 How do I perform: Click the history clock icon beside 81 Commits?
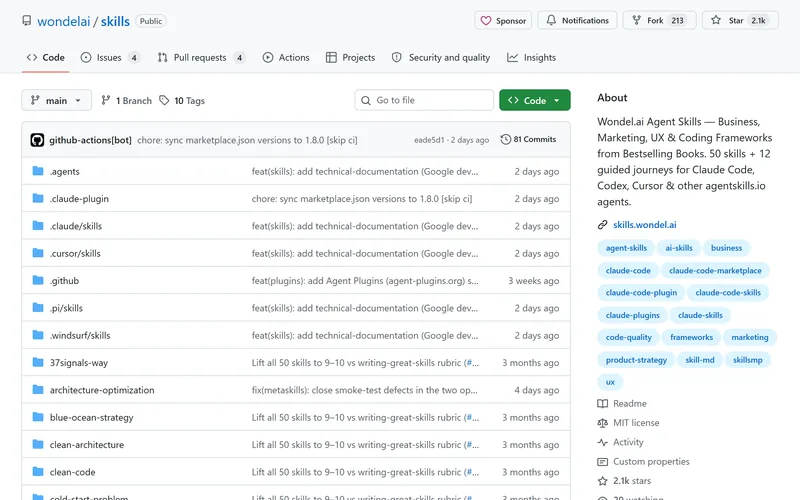[x=505, y=139]
